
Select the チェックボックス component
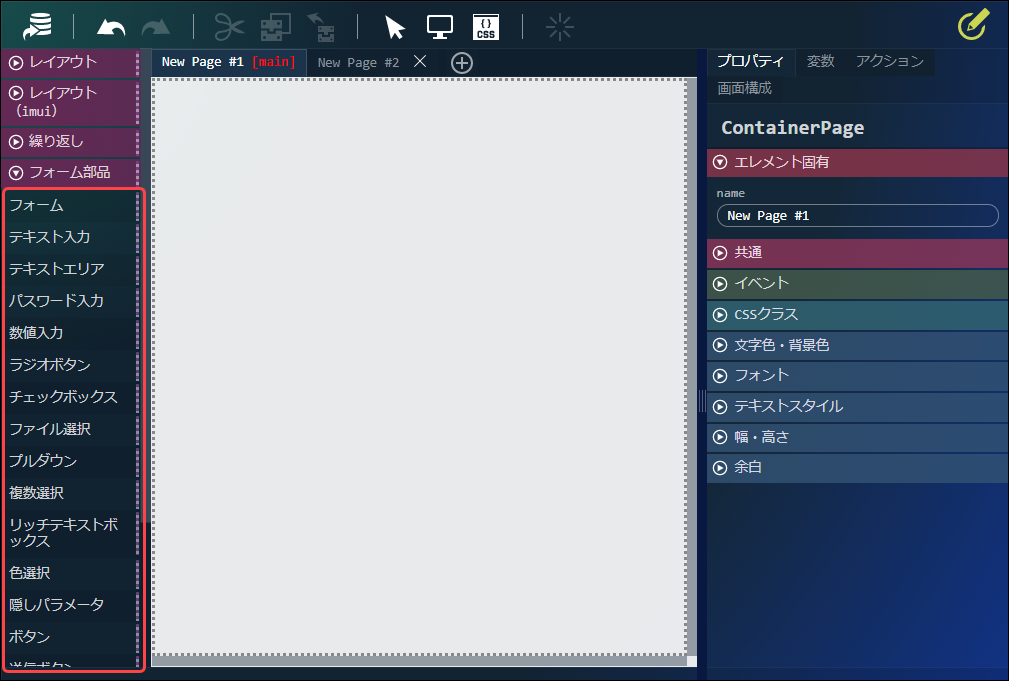71,397
